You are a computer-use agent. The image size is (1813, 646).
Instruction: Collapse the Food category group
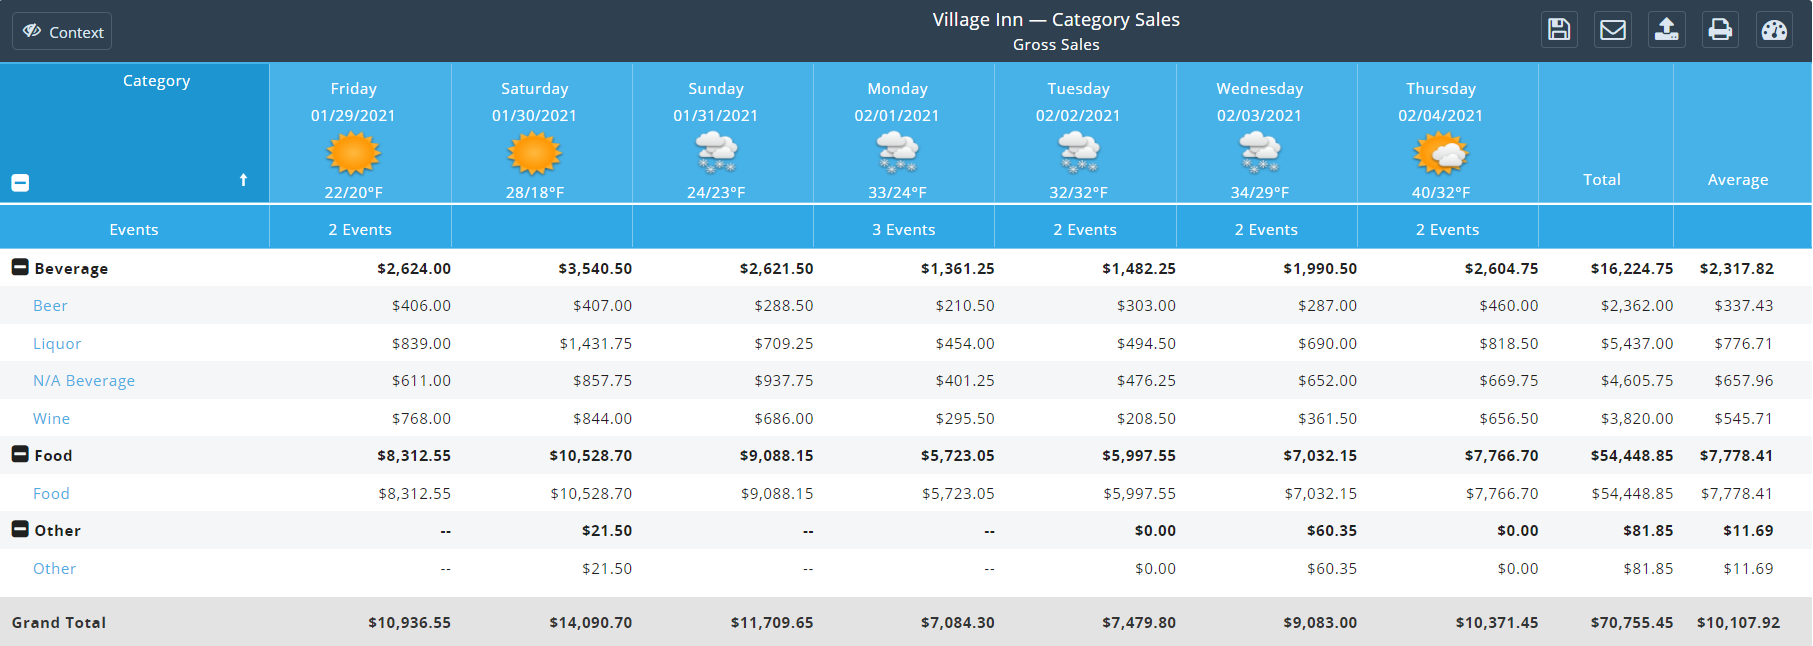tap(20, 454)
